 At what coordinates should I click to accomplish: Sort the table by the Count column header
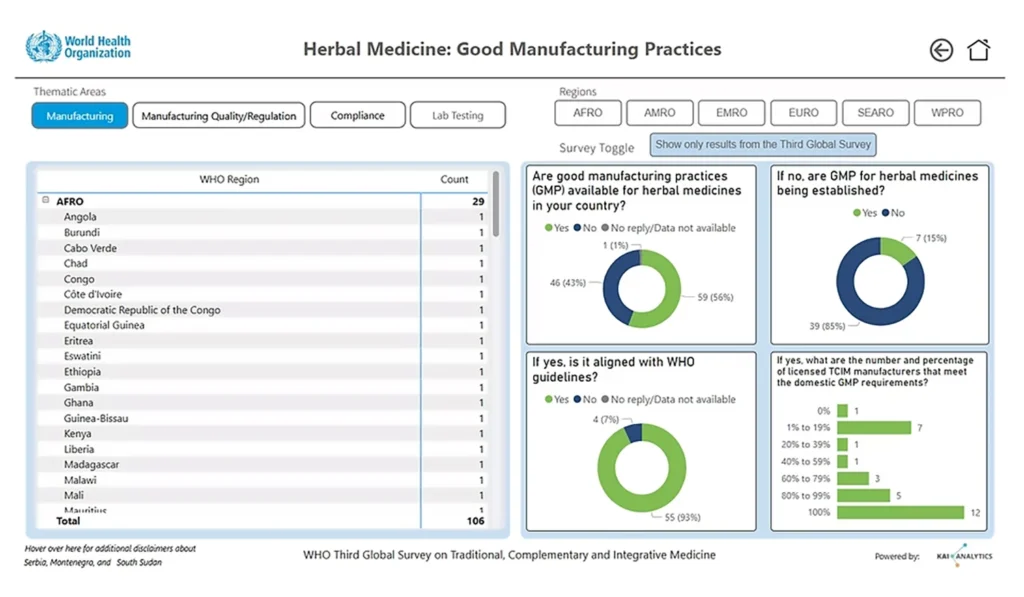point(455,179)
